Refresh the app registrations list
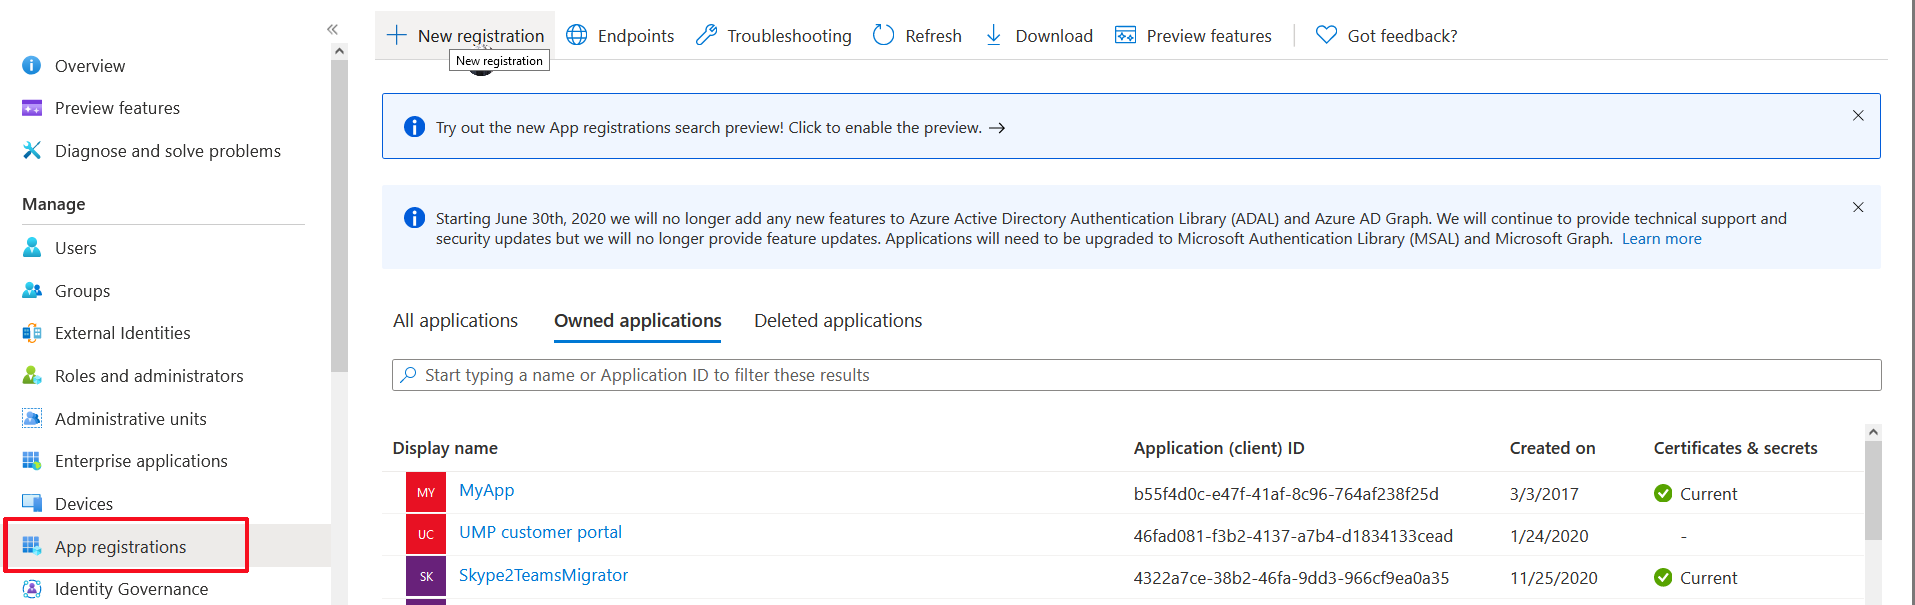Screen dimensions: 1915x605 (x=917, y=36)
